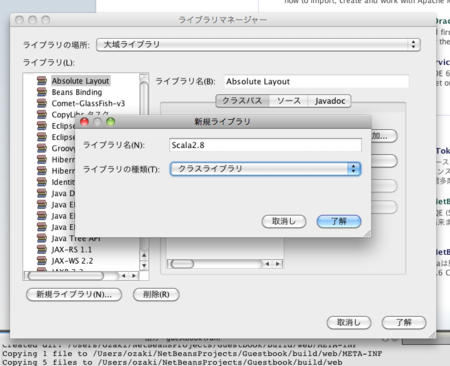Click 了解 in the Library Manager window
450x366 pixels.
pos(404,323)
